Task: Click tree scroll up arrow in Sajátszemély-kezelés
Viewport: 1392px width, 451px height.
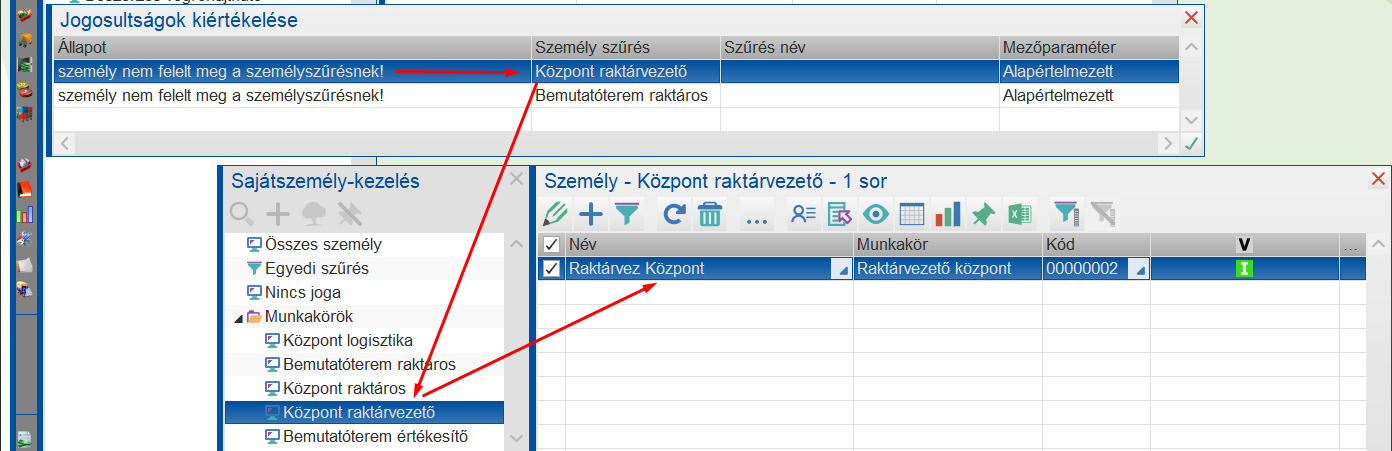Action: (516, 244)
